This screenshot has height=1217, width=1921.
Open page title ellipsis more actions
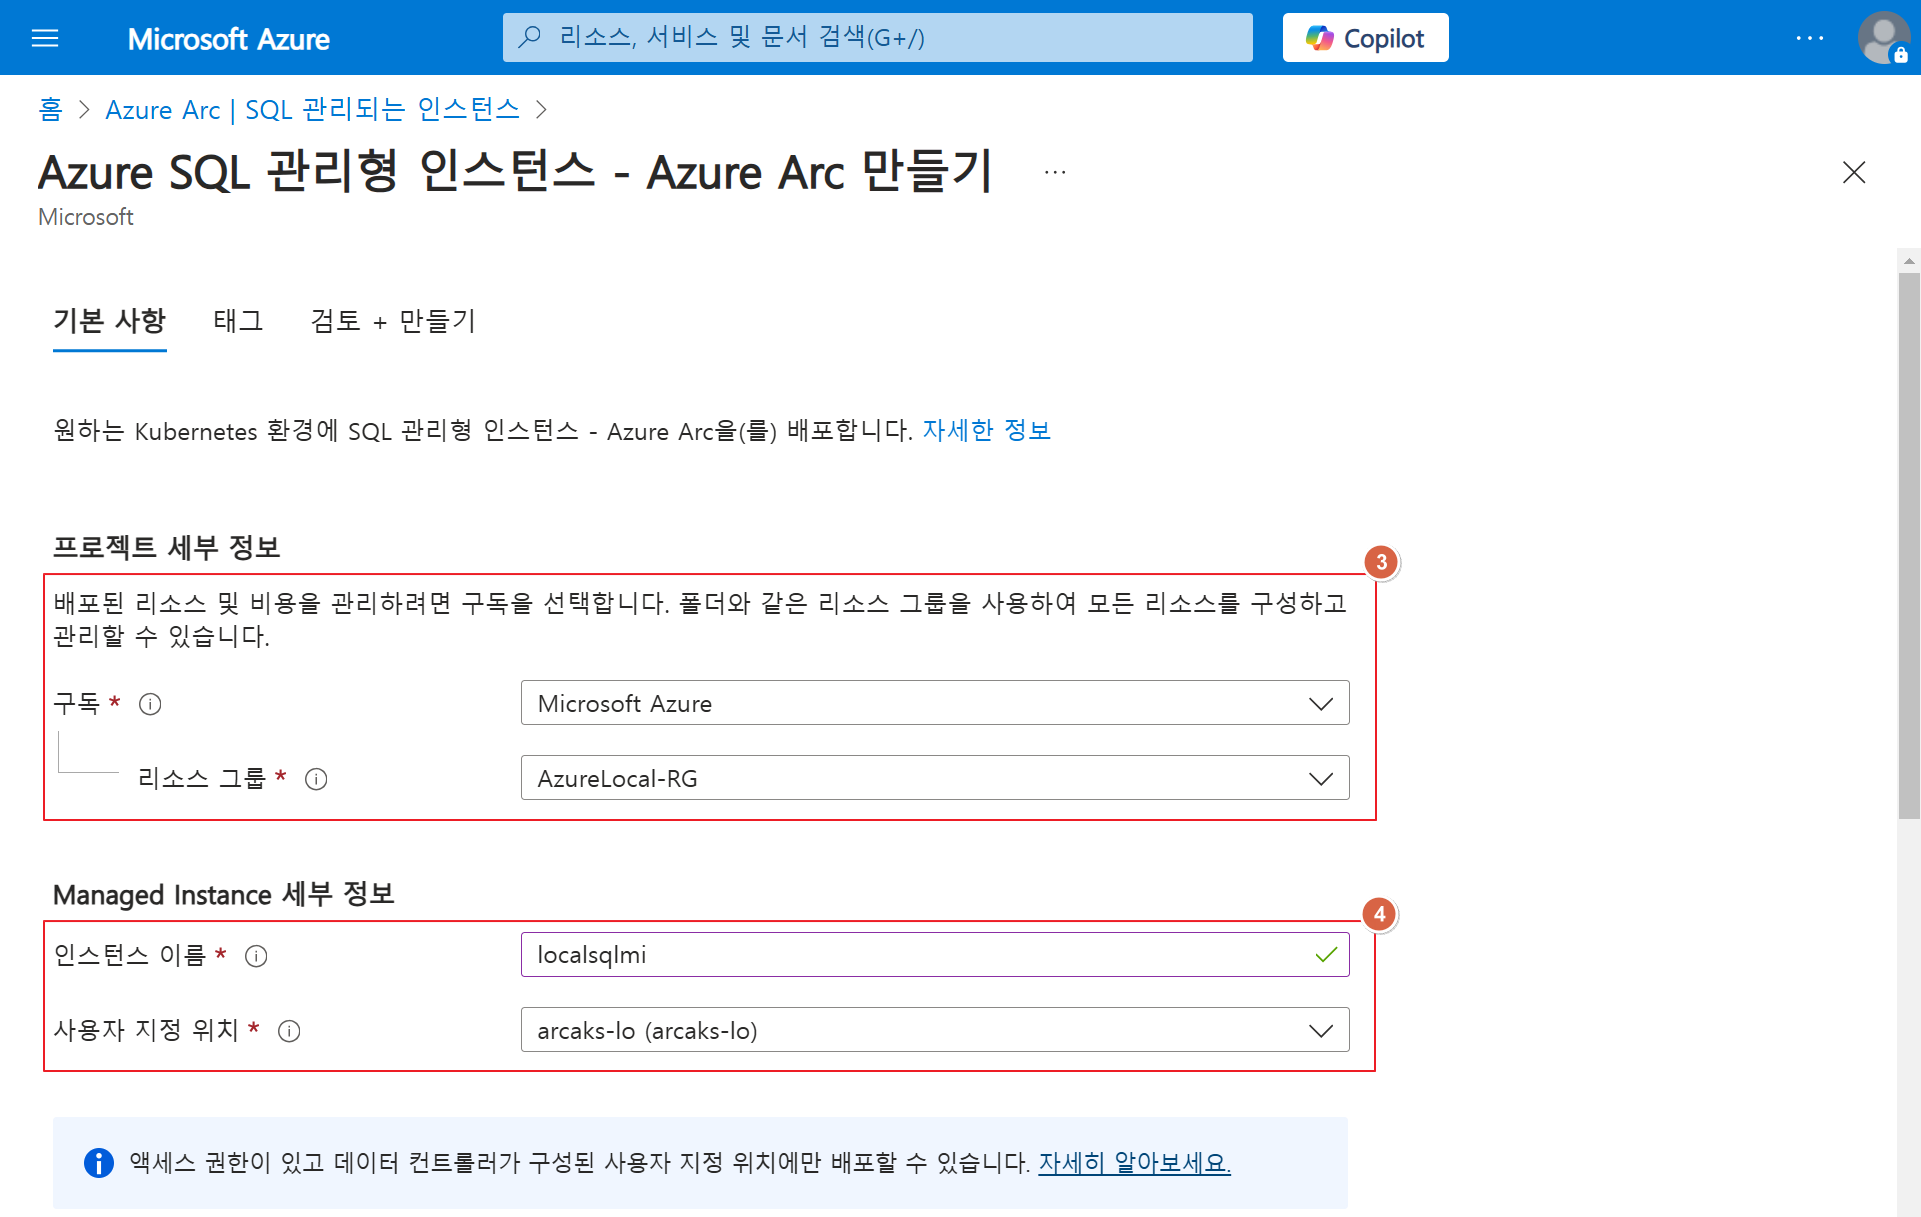[1055, 172]
